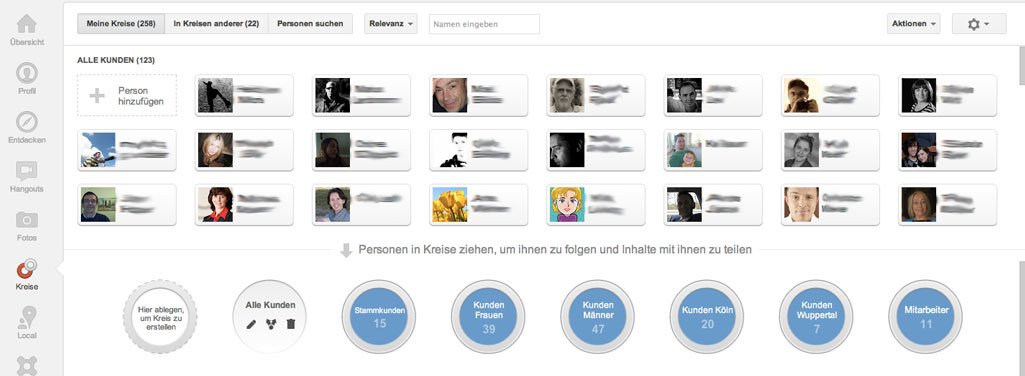Select contact with man before green background
The width and height of the screenshot is (1025, 376).
click(127, 205)
